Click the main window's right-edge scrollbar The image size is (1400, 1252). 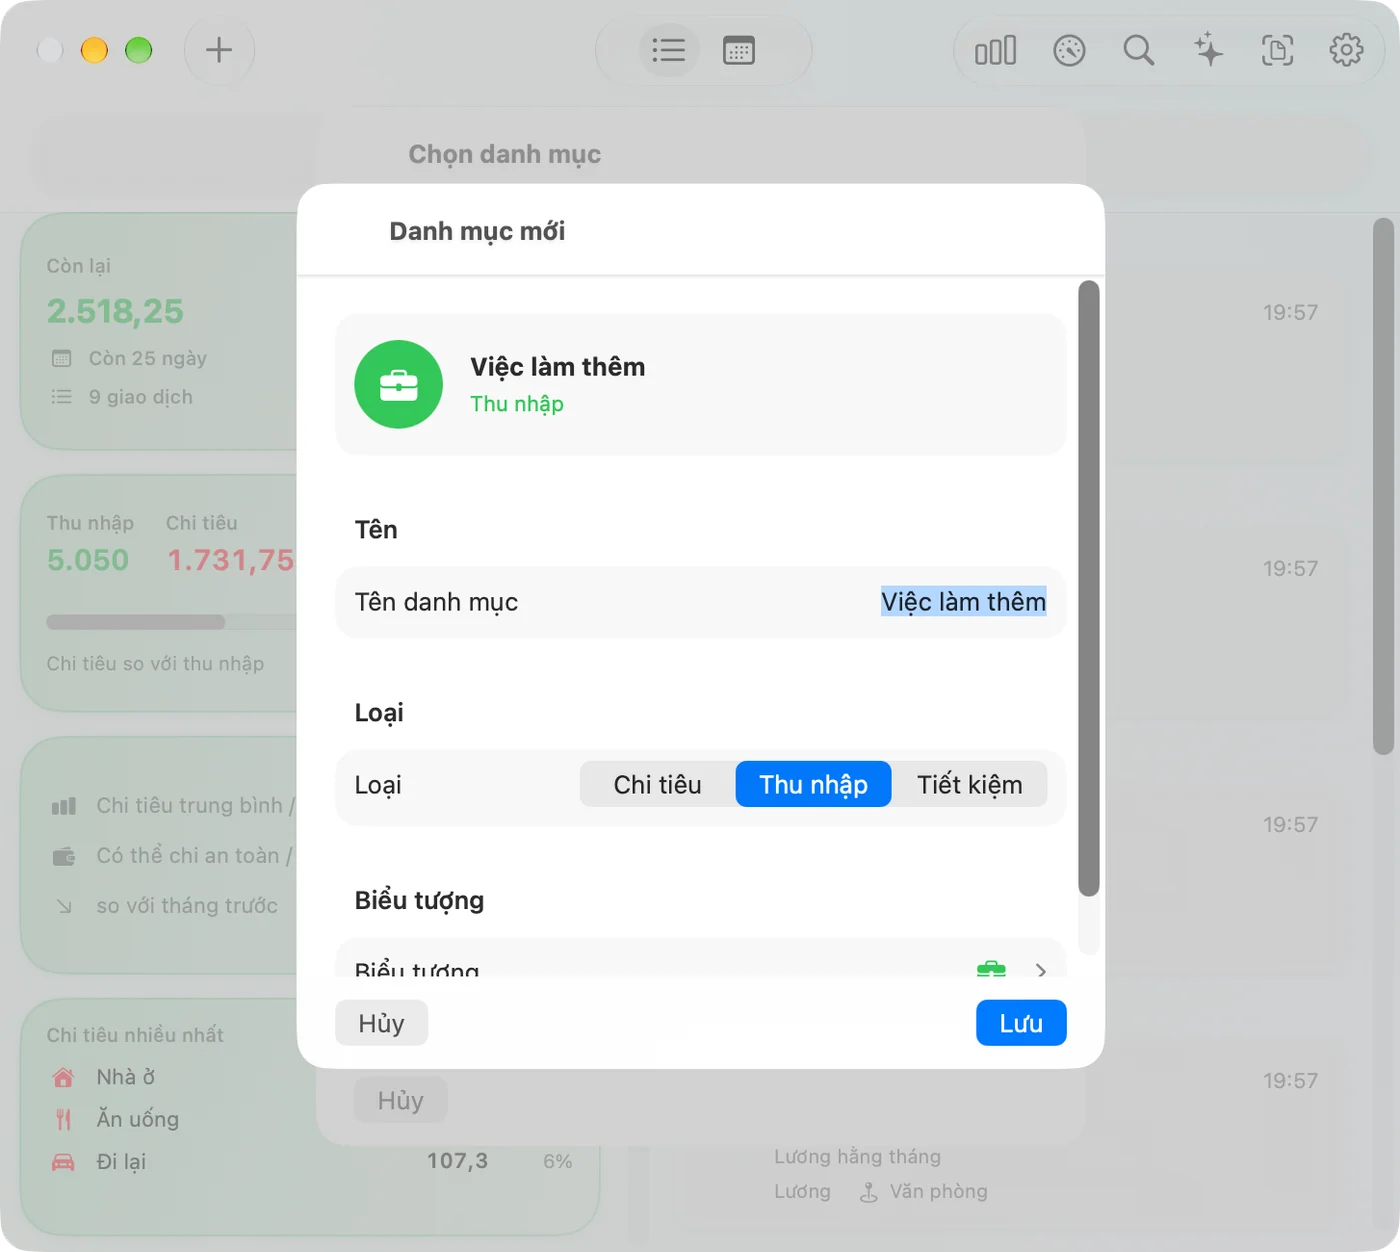click(1383, 486)
